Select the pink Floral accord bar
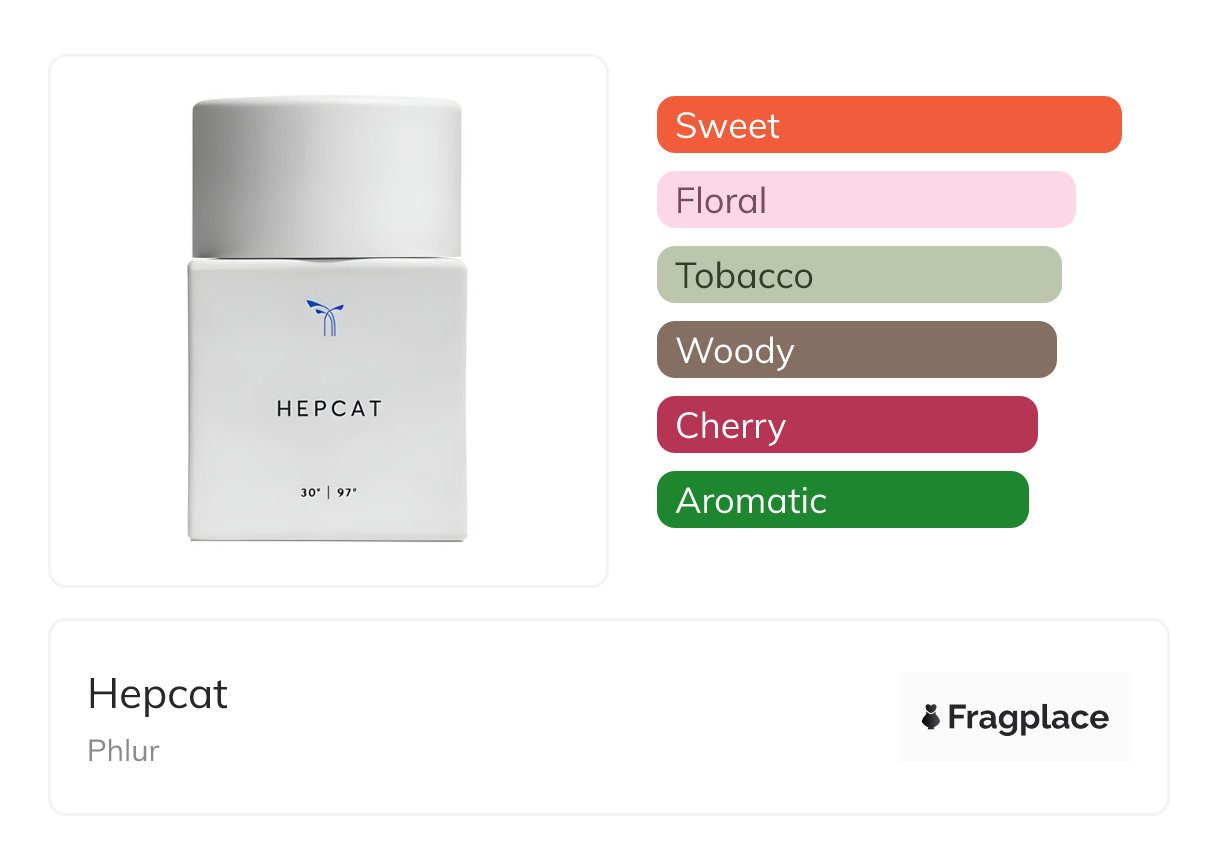1218x864 pixels. 865,200
